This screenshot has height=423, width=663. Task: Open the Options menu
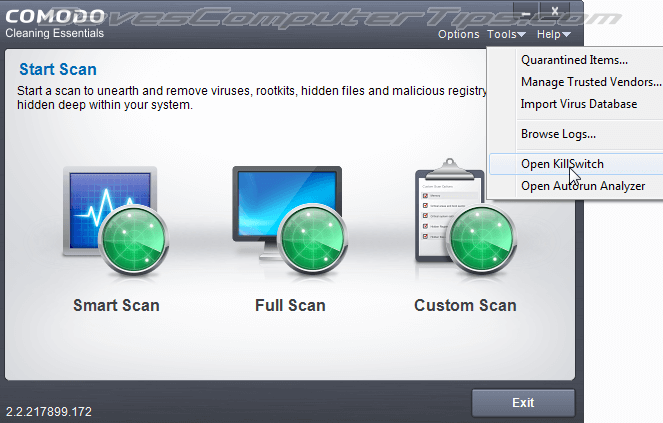click(458, 34)
